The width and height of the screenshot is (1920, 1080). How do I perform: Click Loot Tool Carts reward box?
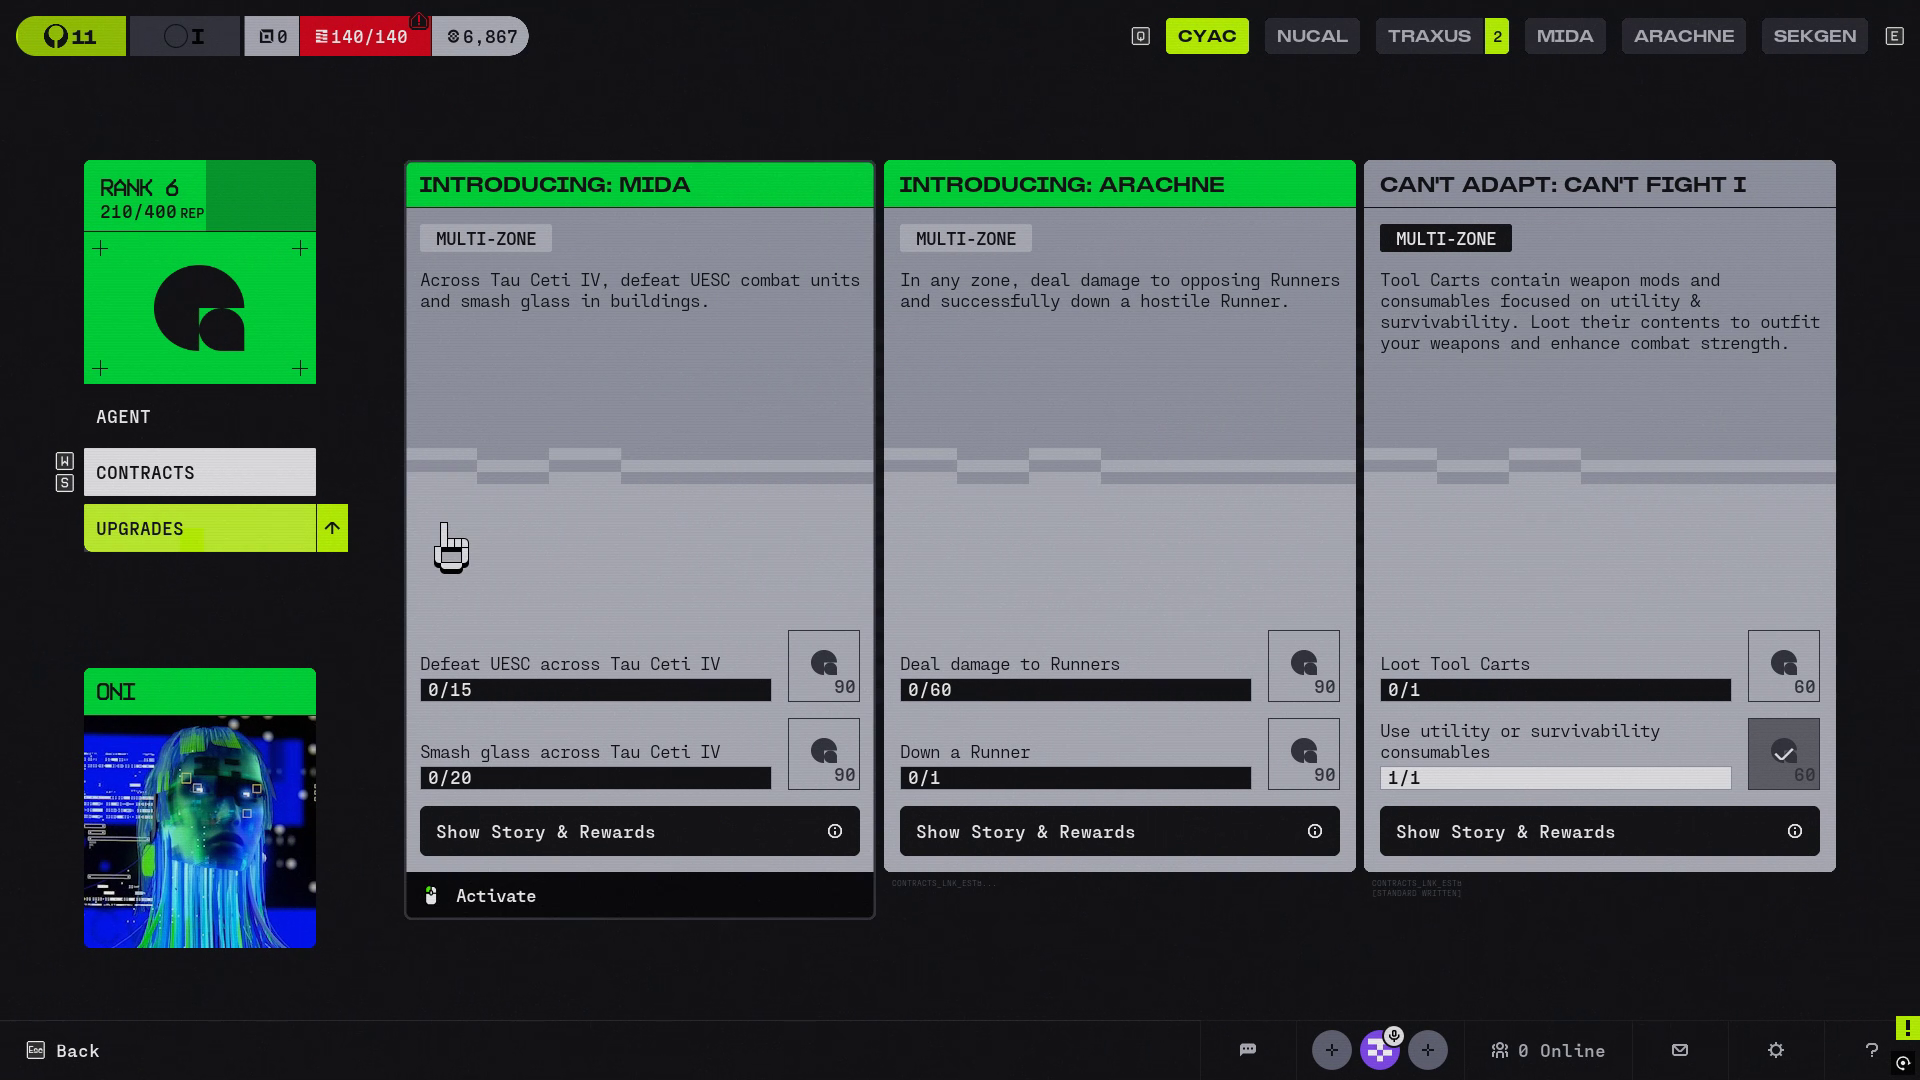click(1783, 666)
